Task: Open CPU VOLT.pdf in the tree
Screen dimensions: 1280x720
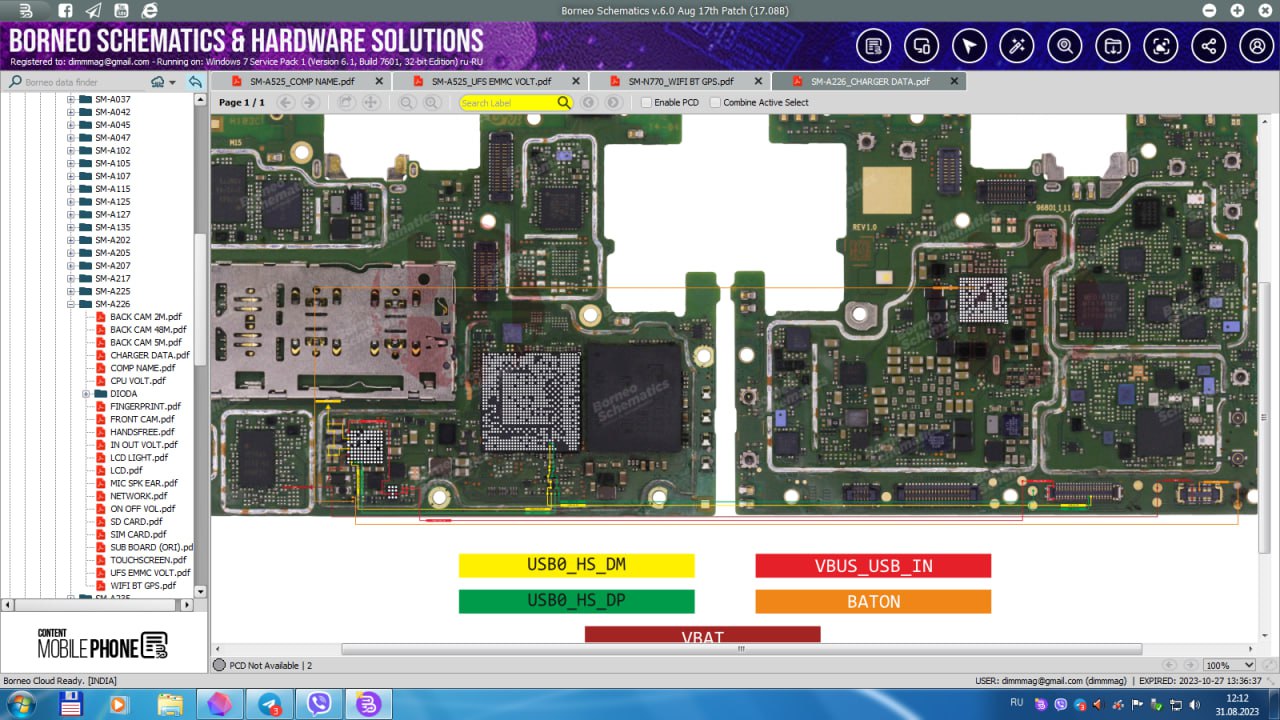Action: point(137,381)
